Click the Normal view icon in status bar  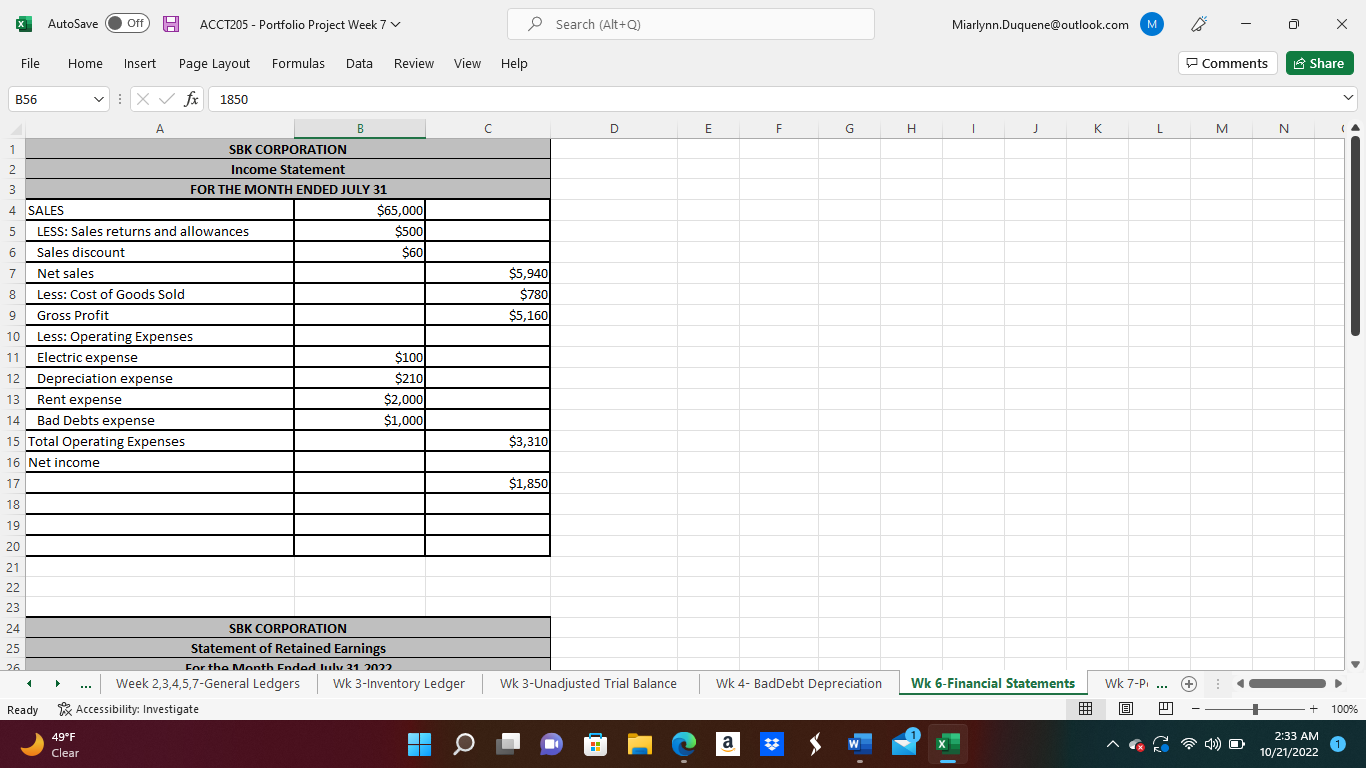pos(1086,708)
